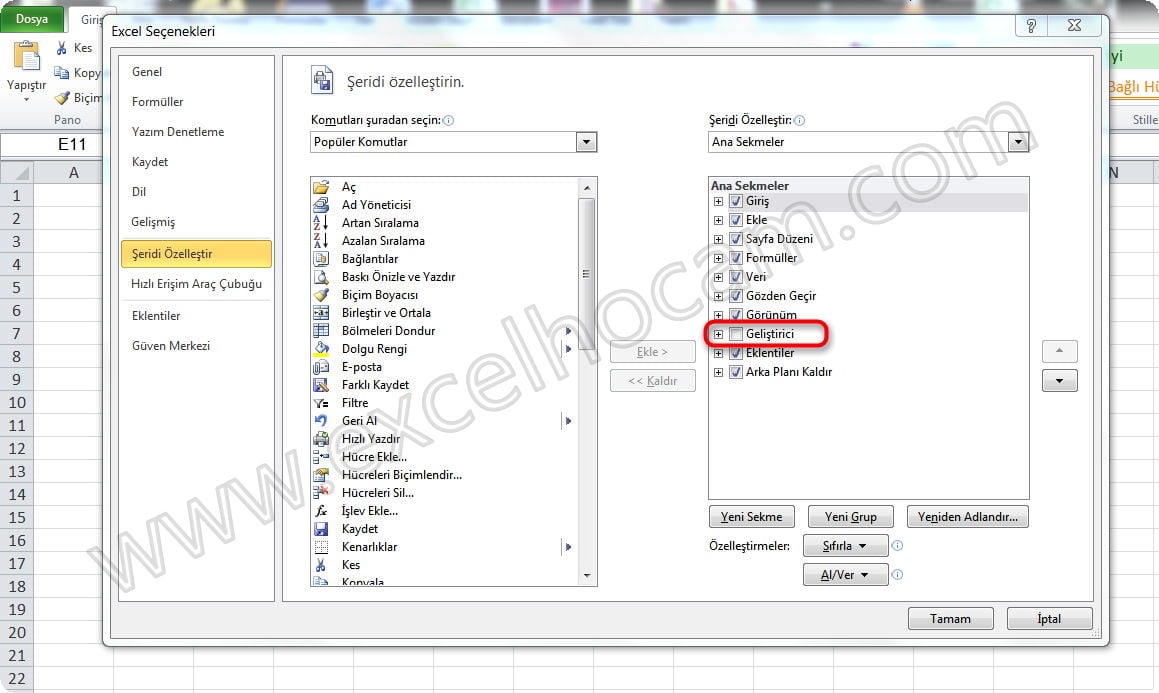Open the Popüler Komutlar dropdown
The width and height of the screenshot is (1159, 693).
tap(586, 142)
